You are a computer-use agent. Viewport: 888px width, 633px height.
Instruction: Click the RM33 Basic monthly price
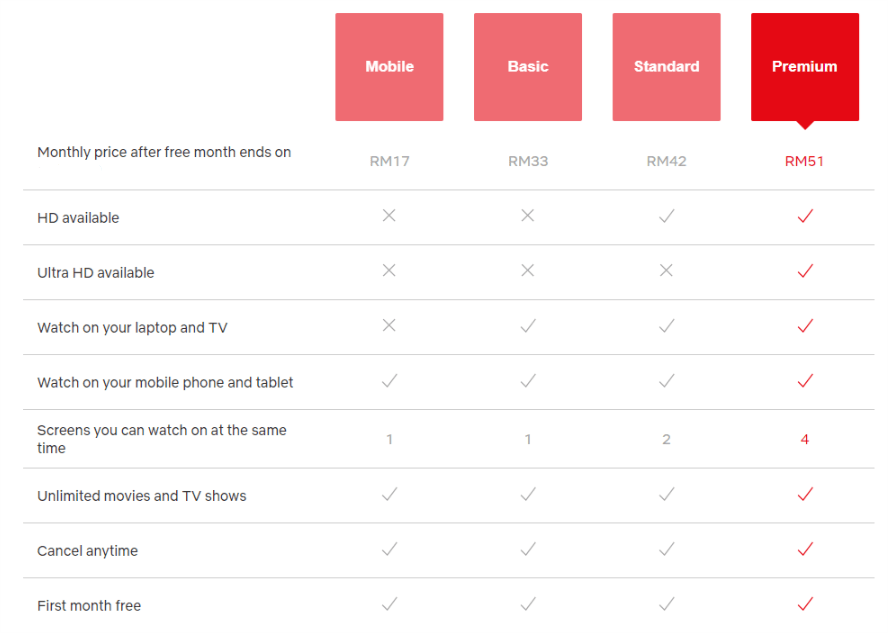point(528,161)
